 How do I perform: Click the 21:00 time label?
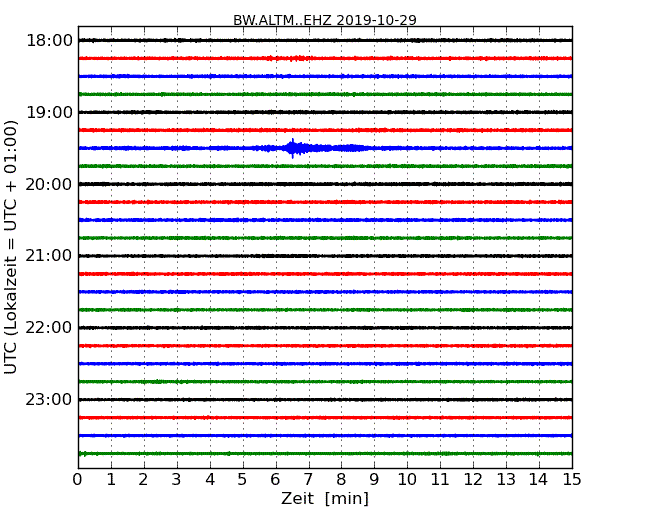pos(49,256)
